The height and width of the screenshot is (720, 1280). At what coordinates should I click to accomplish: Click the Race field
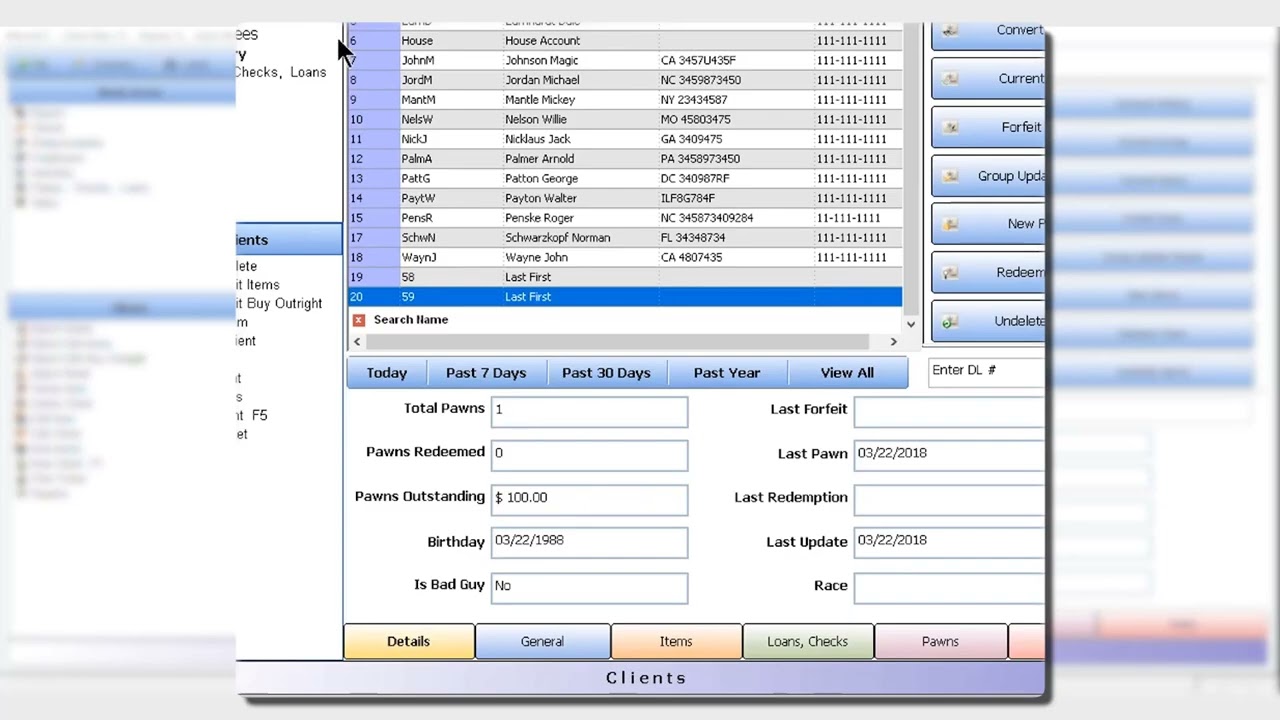(x=949, y=587)
